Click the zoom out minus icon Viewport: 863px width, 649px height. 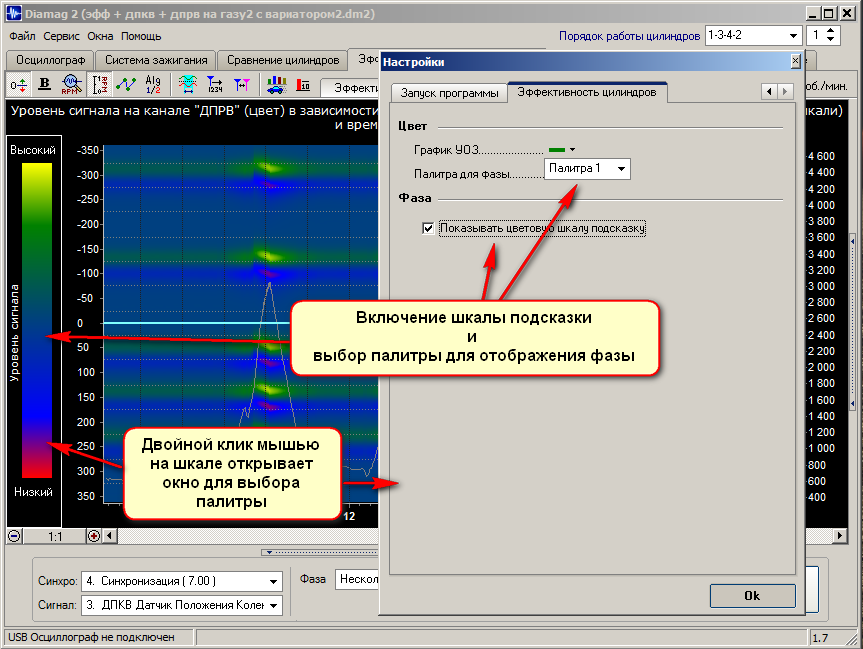pyautogui.click(x=14, y=536)
